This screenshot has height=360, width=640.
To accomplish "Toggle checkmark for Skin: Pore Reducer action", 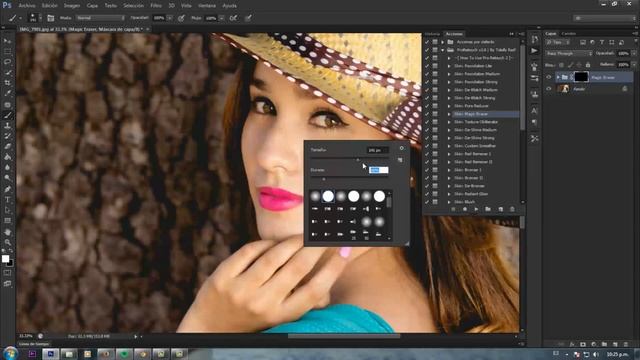I will pyautogui.click(x=427, y=106).
